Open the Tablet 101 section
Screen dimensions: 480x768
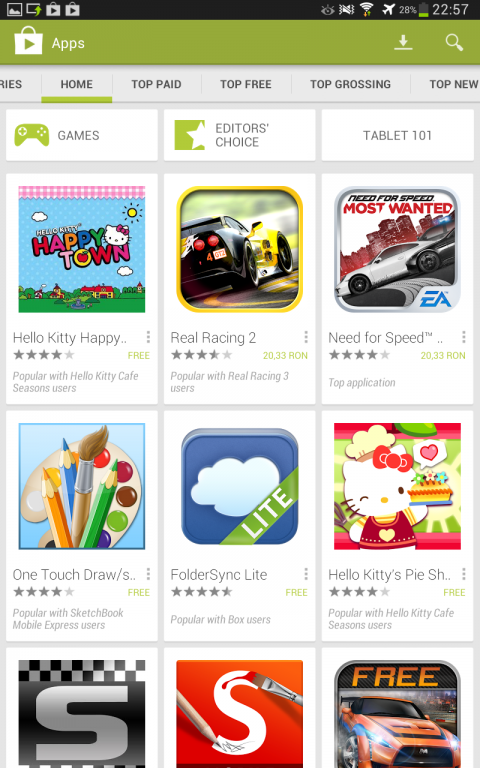click(x=397, y=135)
